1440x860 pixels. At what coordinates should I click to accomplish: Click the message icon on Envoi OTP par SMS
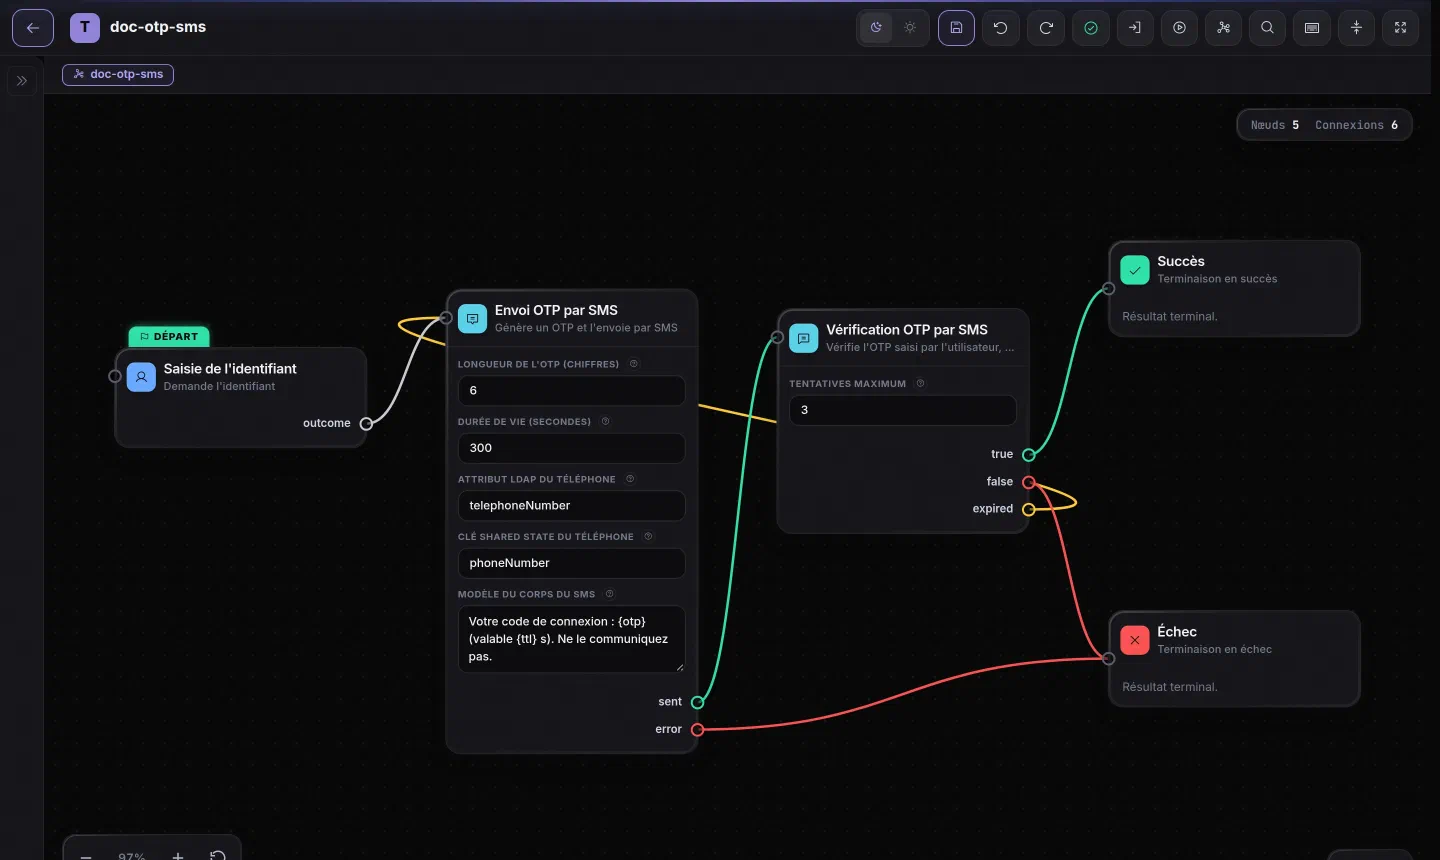tap(472, 319)
